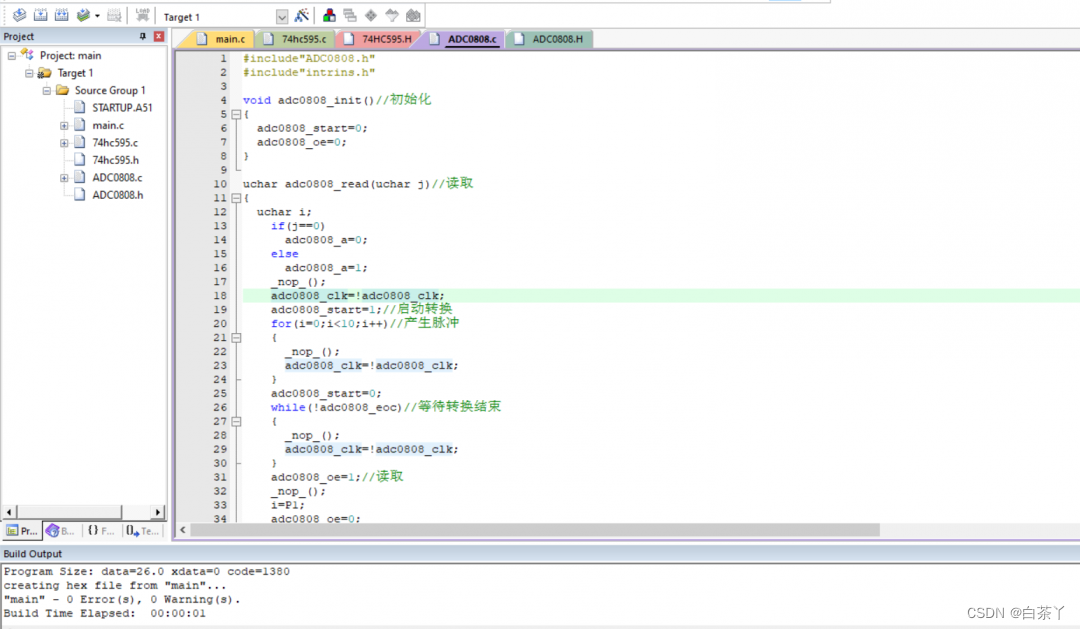Open the Target 1 dropdown arrow
The image size is (1080, 629).
pos(281,17)
